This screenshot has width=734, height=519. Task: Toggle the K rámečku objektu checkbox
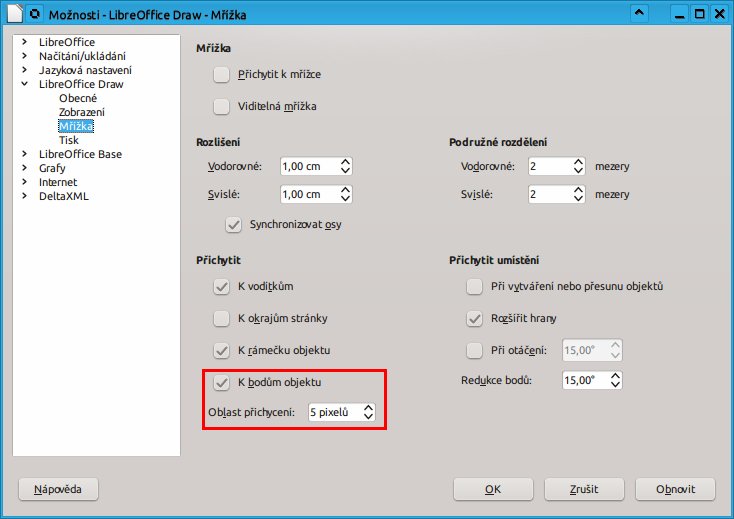pyautogui.click(x=221, y=350)
